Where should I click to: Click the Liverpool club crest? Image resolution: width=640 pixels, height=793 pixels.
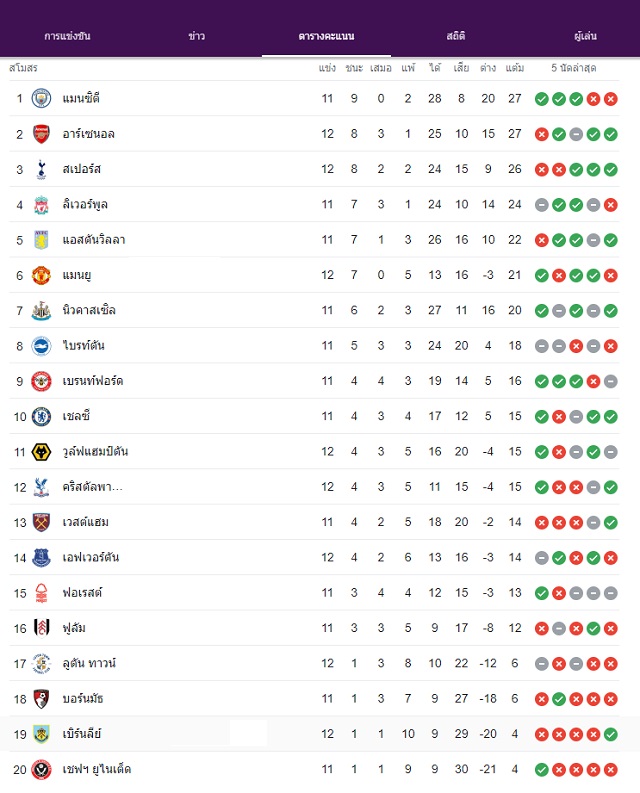click(x=41, y=205)
